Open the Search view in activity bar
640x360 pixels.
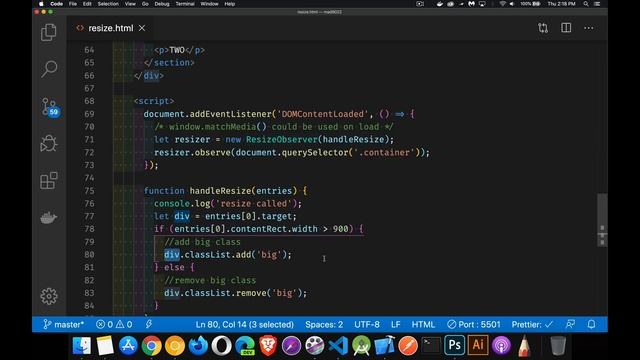pos(49,69)
